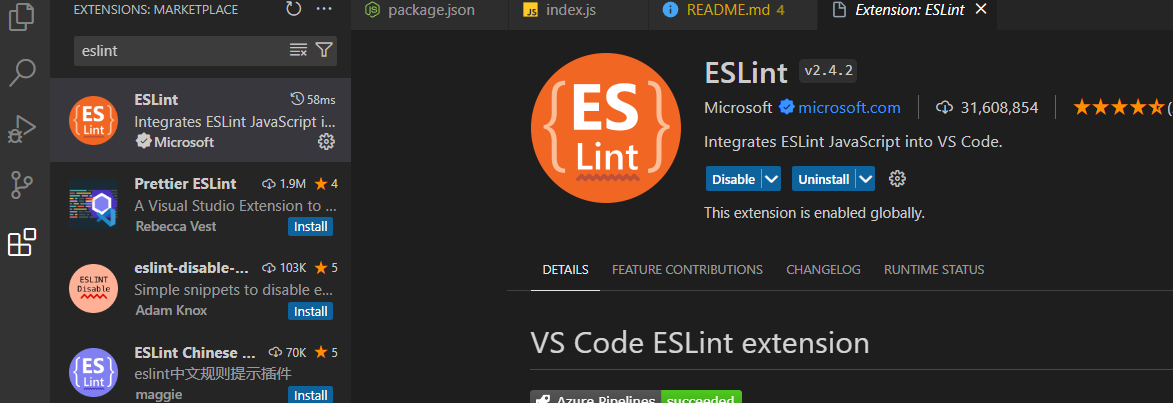Image resolution: width=1173 pixels, height=403 pixels.
Task: Click the five-star rating of ESLint
Action: [x=1119, y=108]
